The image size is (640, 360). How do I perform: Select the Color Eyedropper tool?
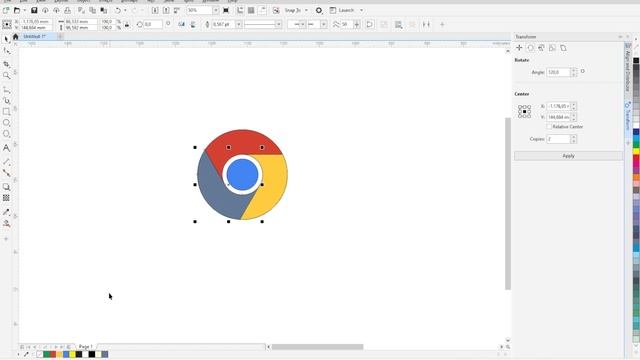[x=6, y=212]
